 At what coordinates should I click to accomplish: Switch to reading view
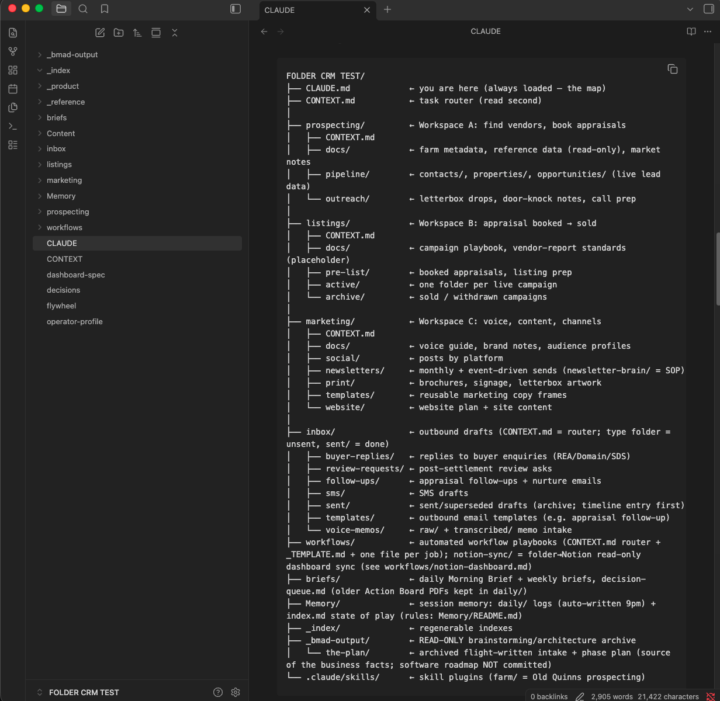click(691, 31)
